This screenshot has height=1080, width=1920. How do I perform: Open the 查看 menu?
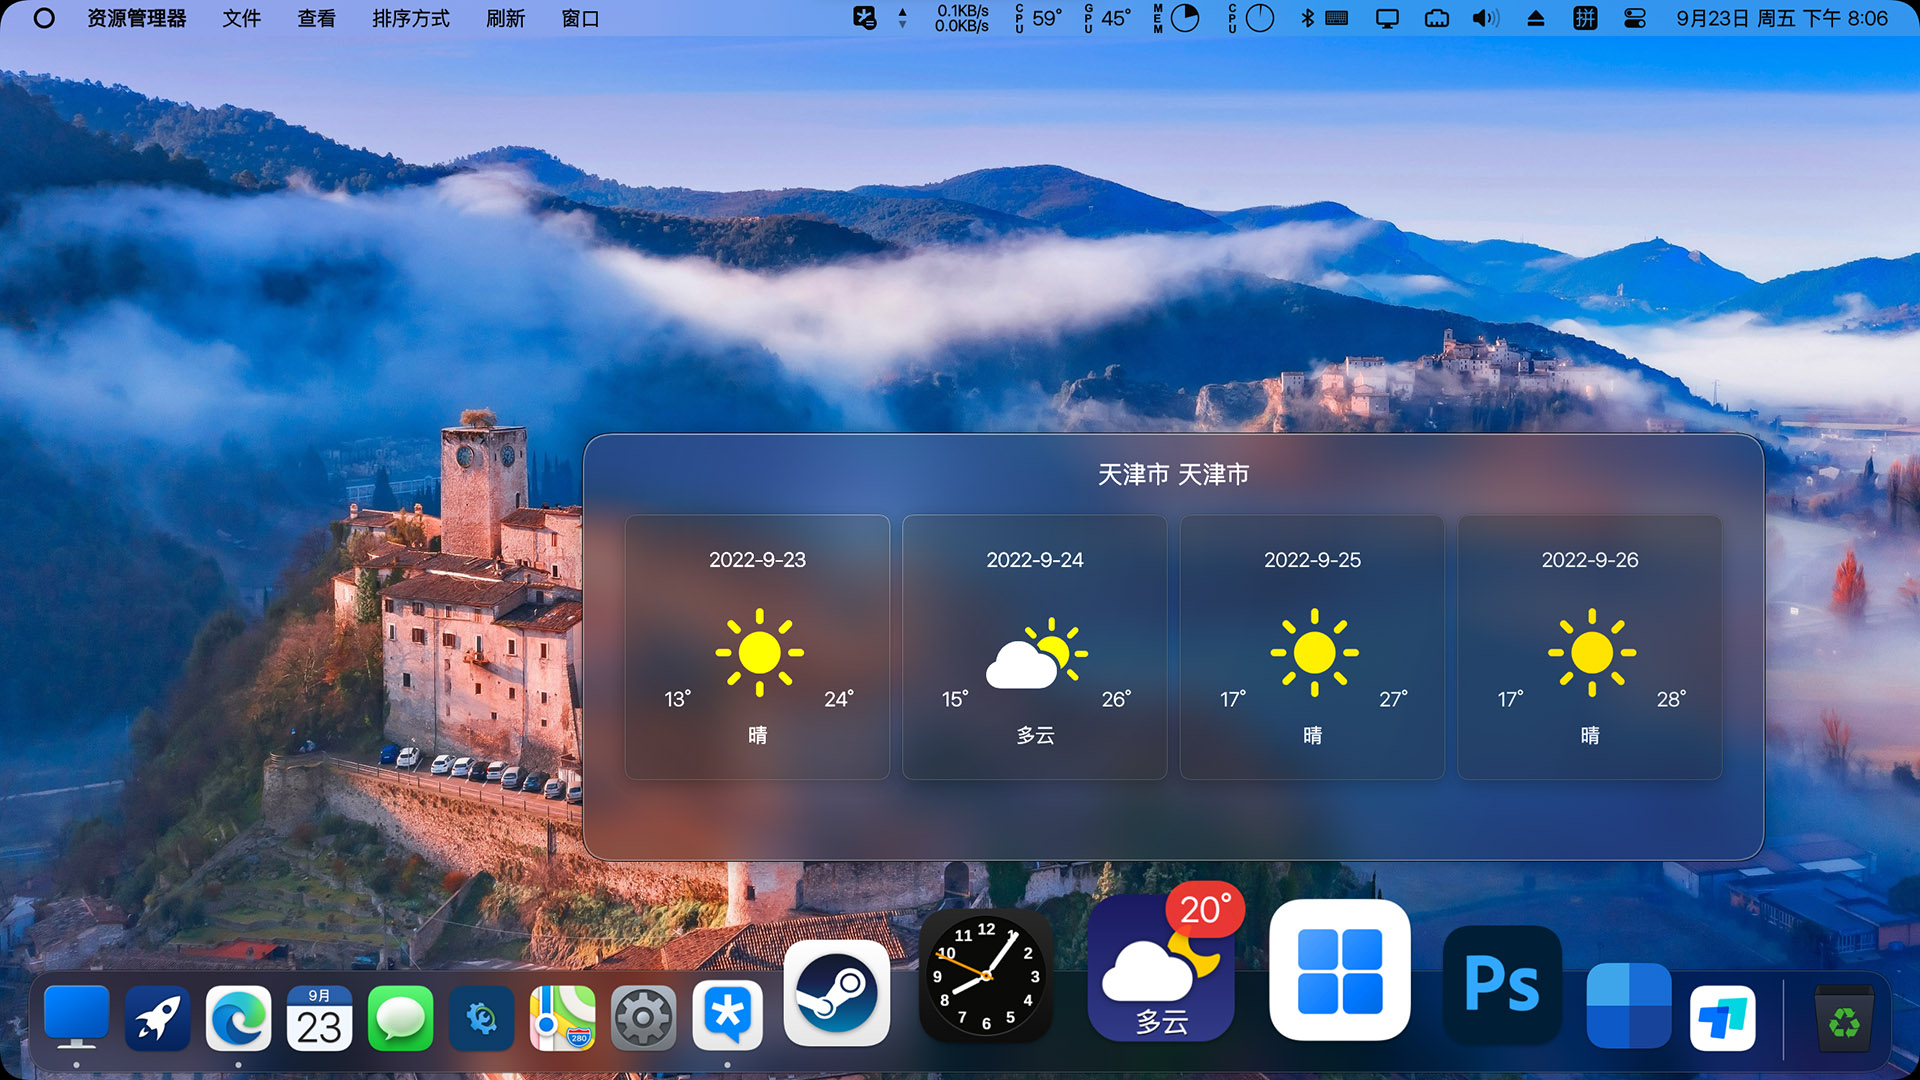pyautogui.click(x=316, y=18)
